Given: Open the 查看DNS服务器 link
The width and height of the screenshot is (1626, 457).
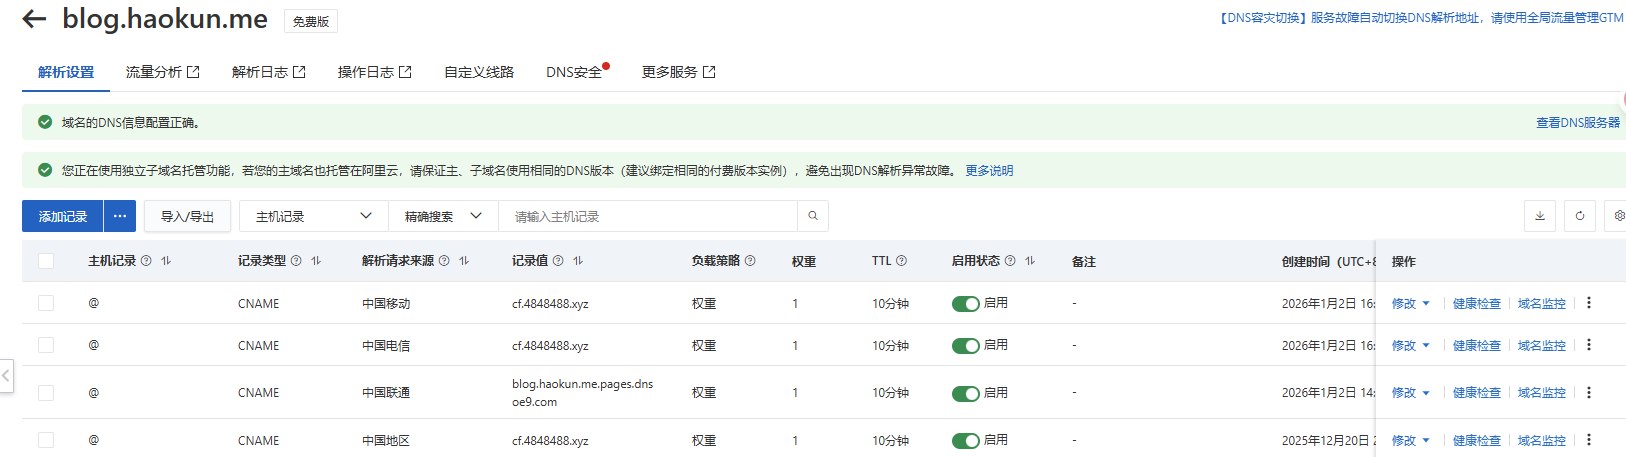Looking at the screenshot, I should [x=1577, y=122].
